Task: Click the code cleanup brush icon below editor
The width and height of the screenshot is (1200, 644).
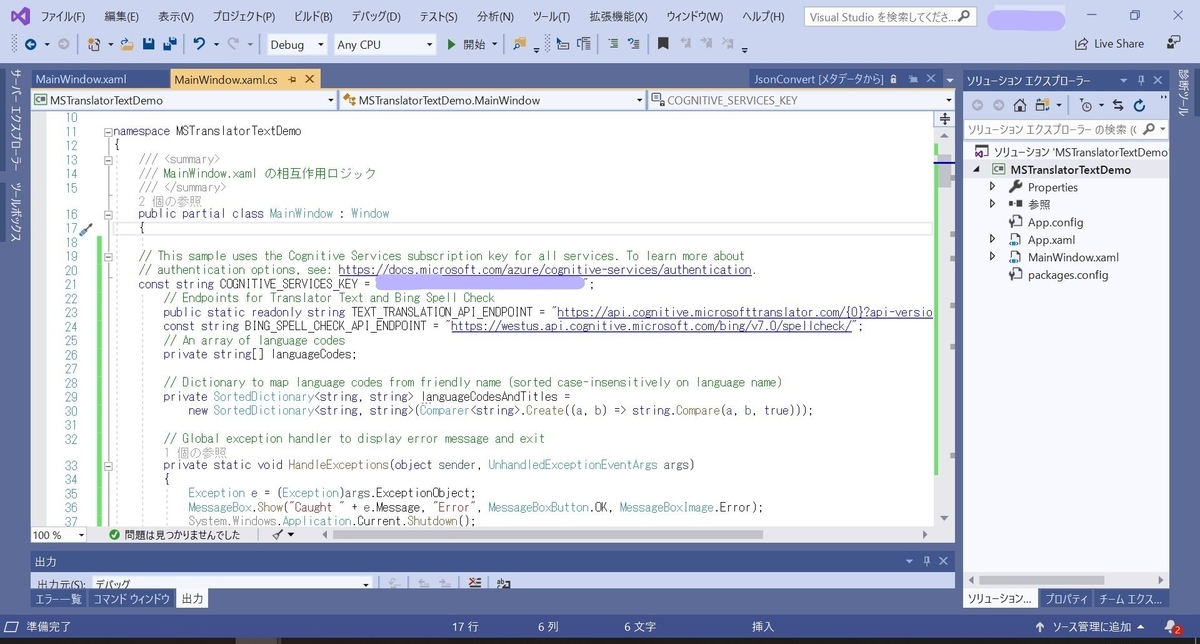Action: pos(278,535)
